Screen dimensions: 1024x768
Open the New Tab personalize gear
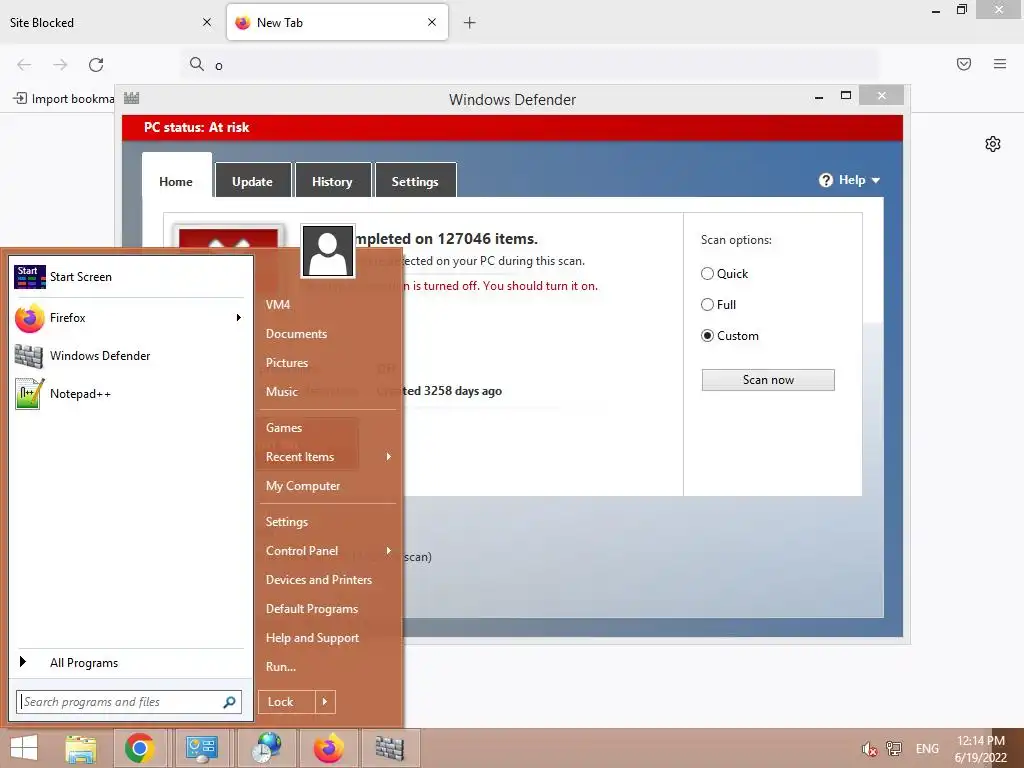(993, 144)
